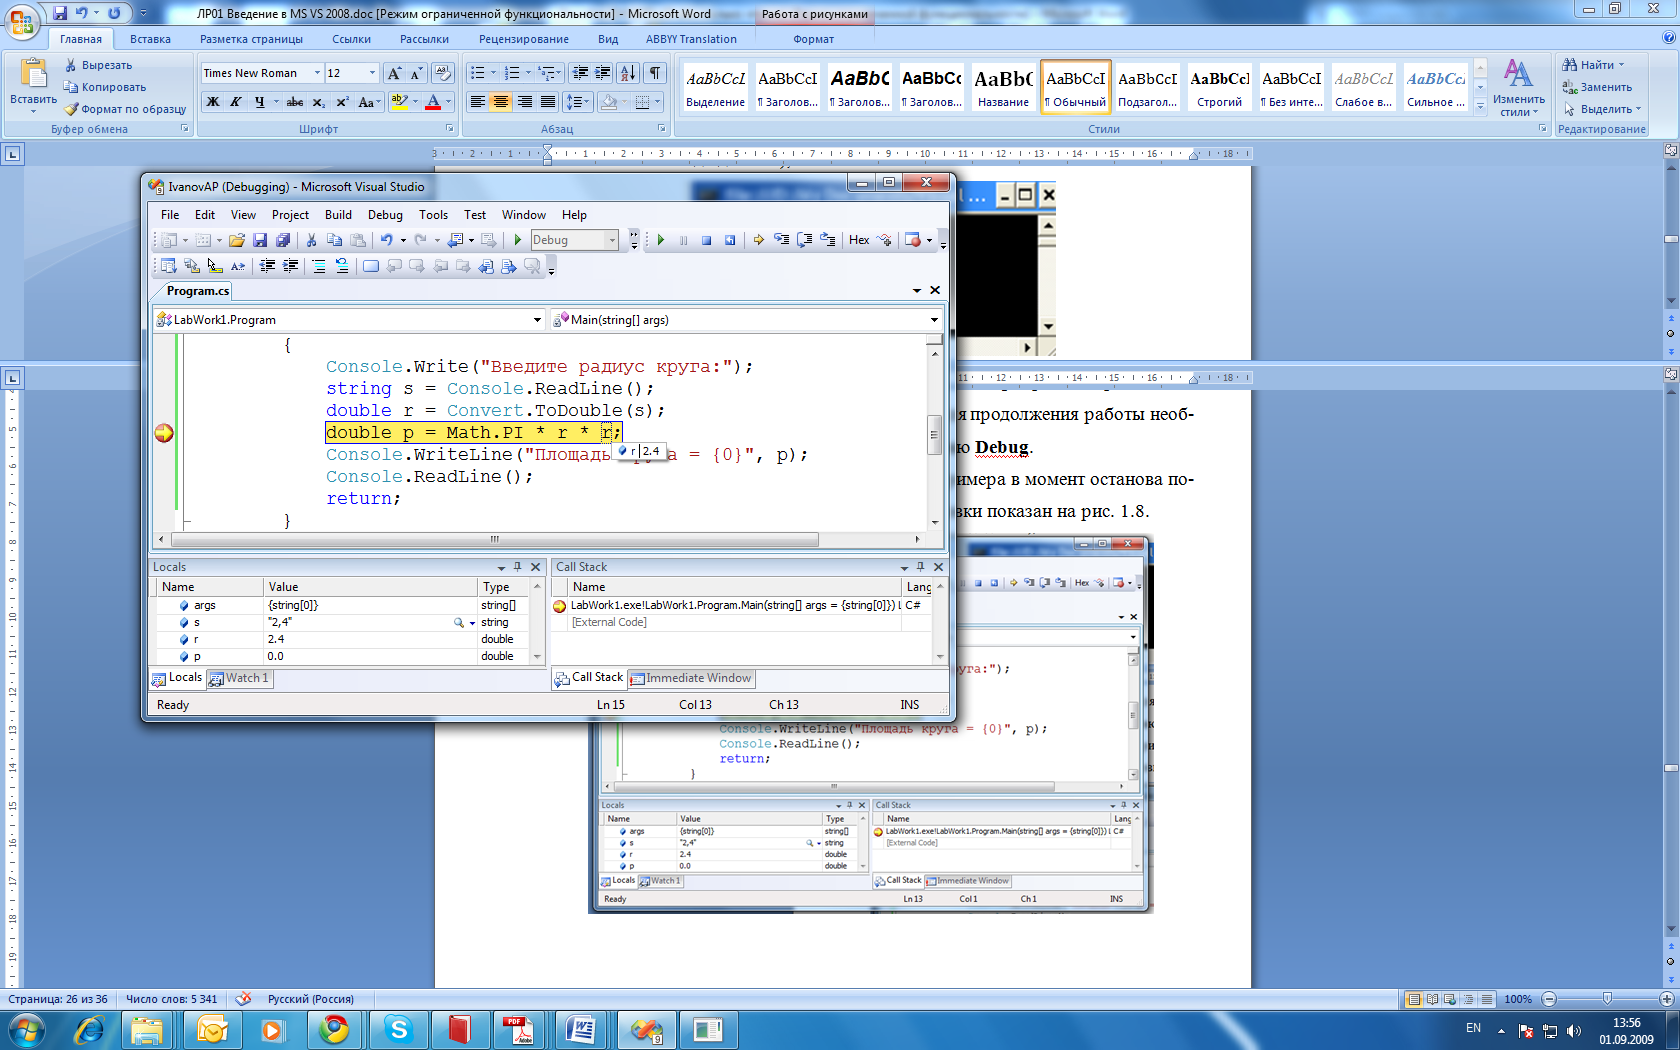Open Build menu in Visual Studio
Screen dimensions: 1680x1050
338,215
